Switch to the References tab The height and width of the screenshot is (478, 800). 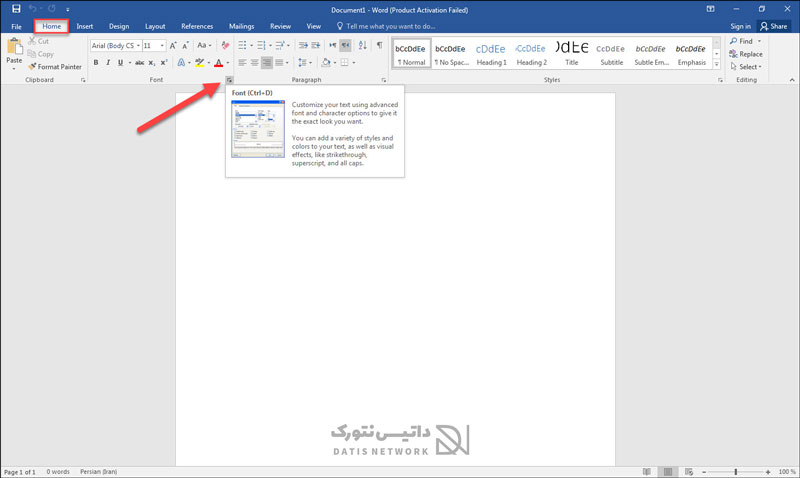[x=197, y=27]
